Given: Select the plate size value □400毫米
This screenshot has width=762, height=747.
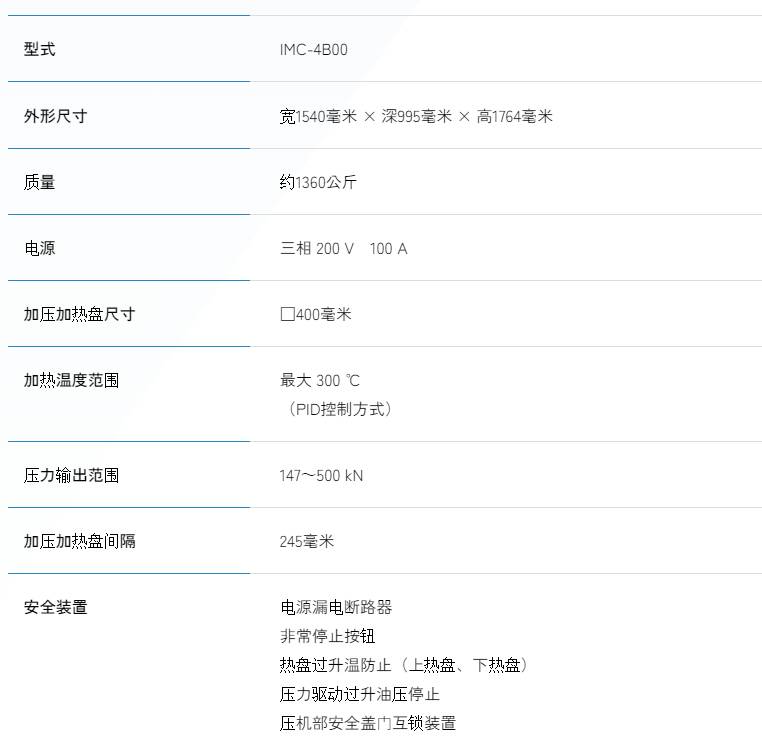Looking at the screenshot, I should pyautogui.click(x=315, y=314).
